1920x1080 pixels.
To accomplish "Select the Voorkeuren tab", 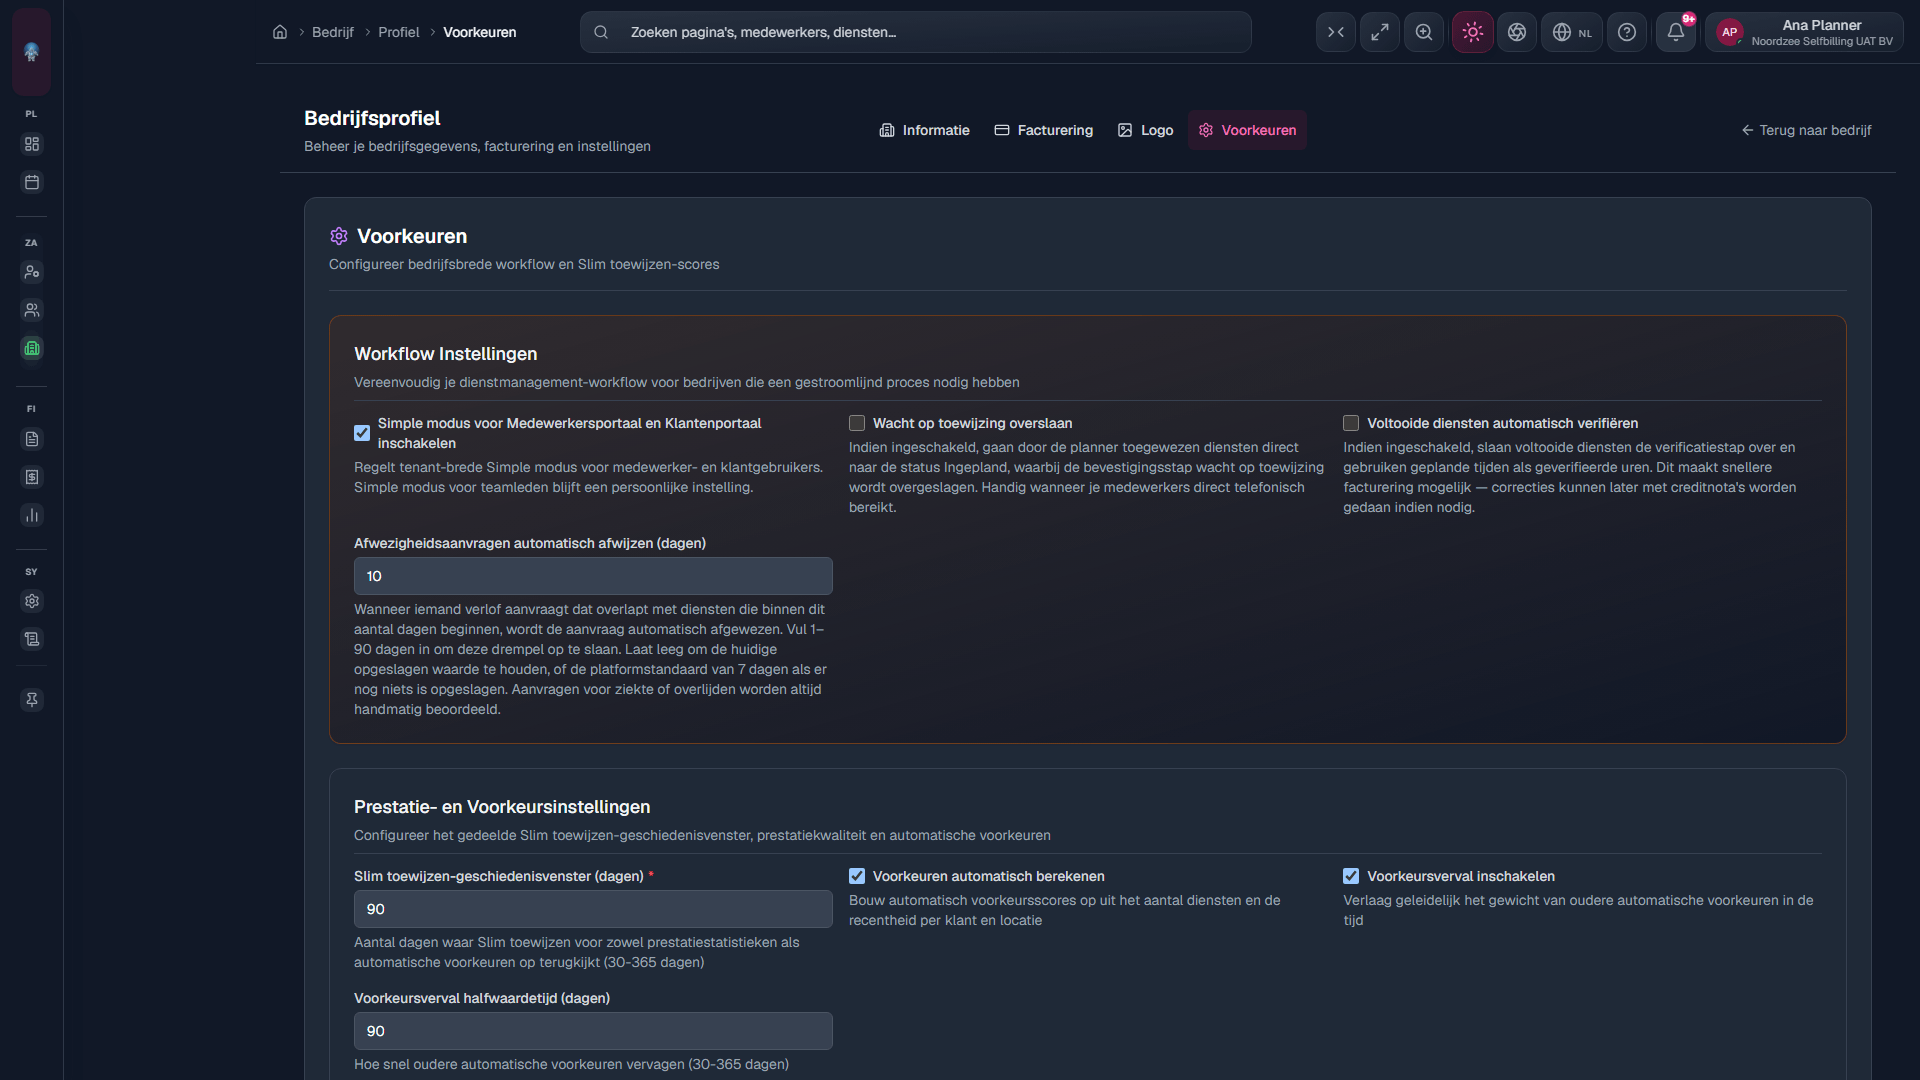I will pos(1247,130).
